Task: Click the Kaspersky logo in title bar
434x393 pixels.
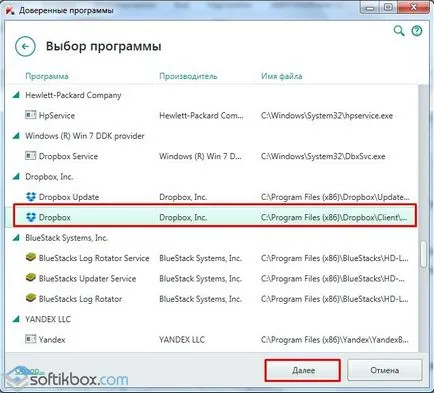Action: click(x=10, y=10)
